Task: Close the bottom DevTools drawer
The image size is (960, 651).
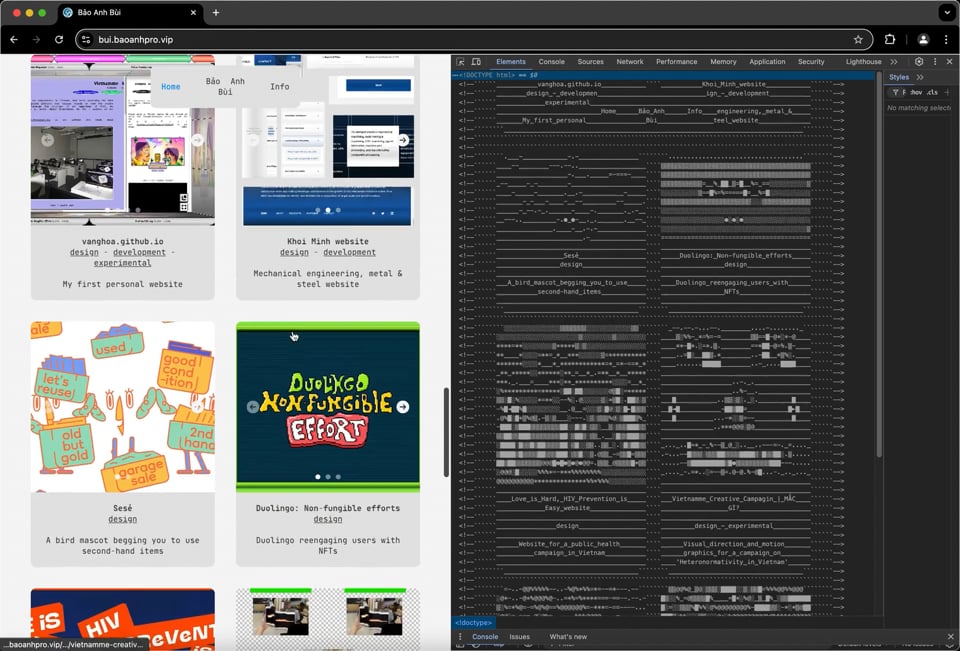Action: click(x=951, y=637)
